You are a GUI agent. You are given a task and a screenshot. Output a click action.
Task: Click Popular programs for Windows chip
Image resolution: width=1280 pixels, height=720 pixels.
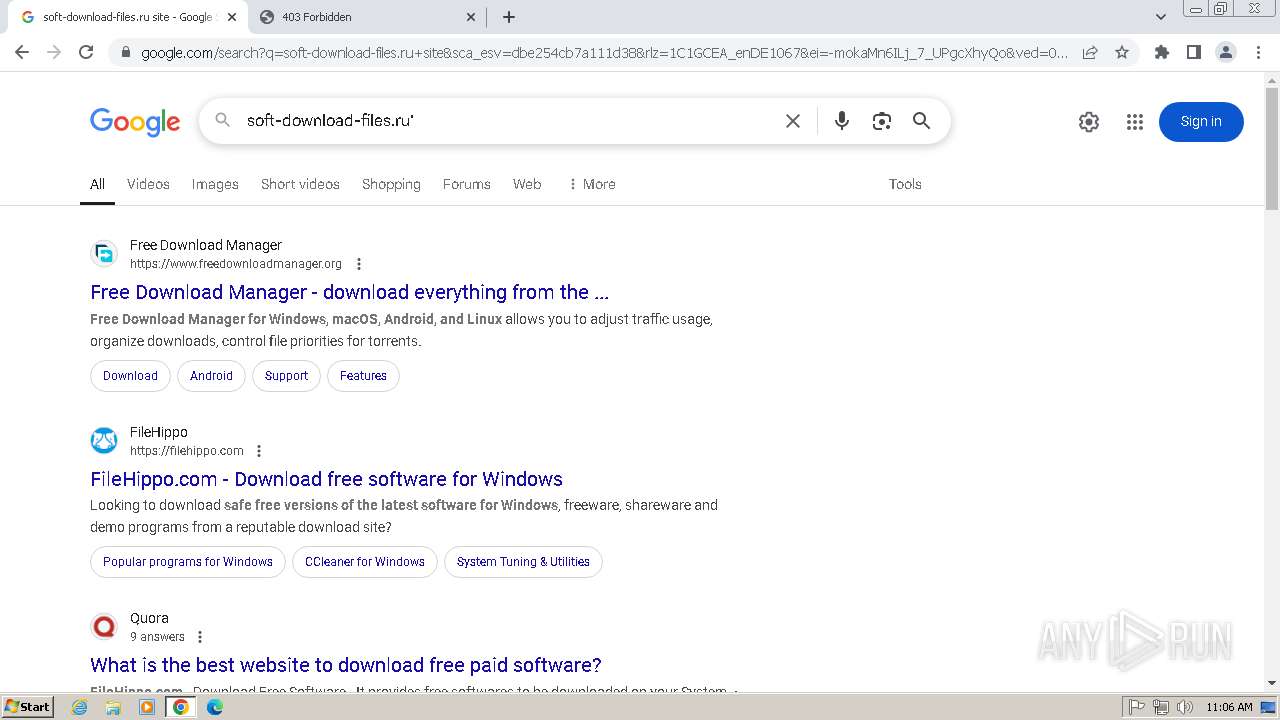[x=188, y=562]
